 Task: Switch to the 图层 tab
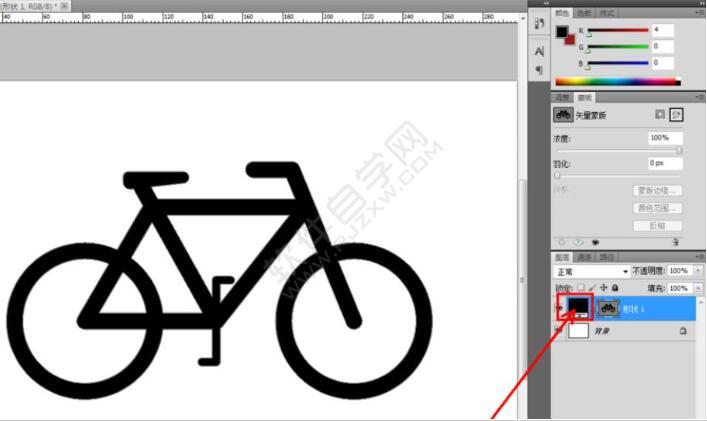point(562,257)
